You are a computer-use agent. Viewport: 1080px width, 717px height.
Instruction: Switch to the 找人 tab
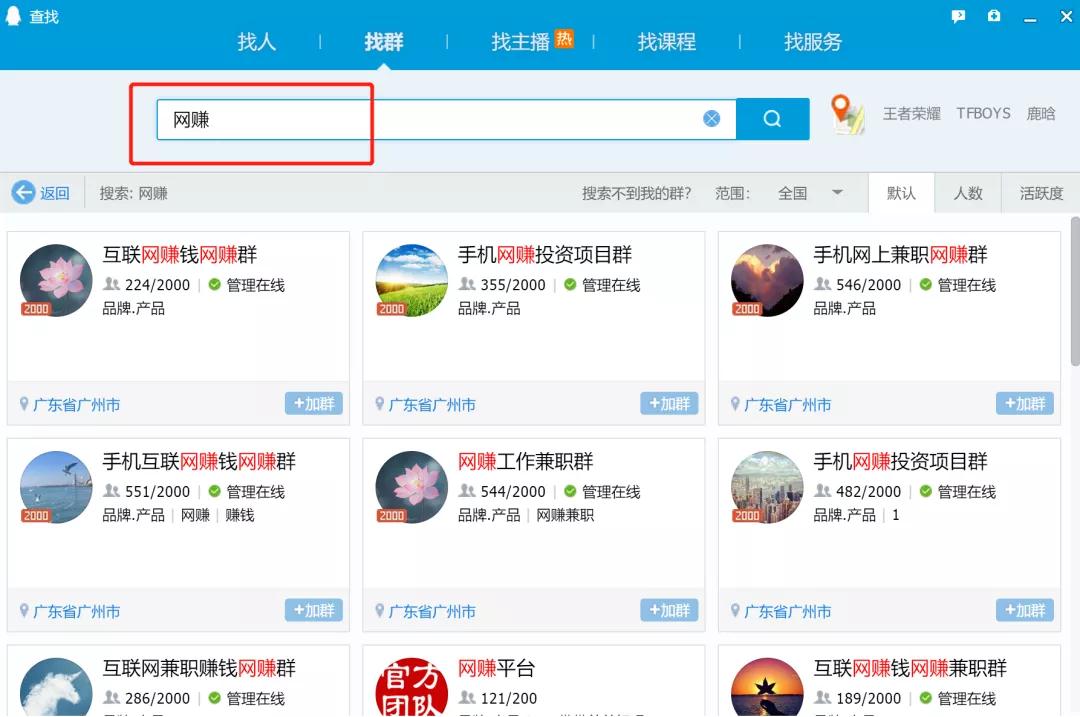256,42
